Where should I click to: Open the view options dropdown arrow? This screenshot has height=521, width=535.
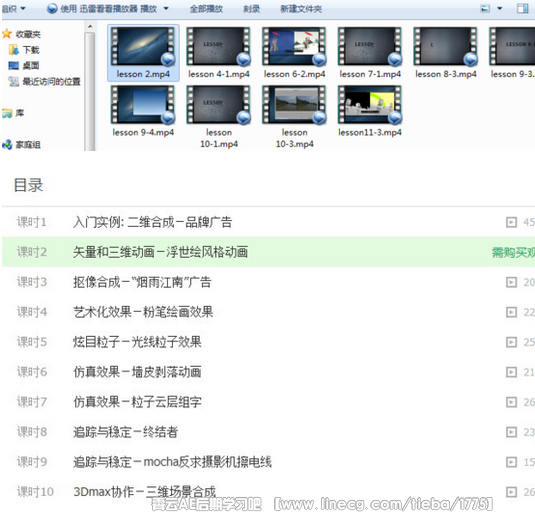(x=500, y=9)
